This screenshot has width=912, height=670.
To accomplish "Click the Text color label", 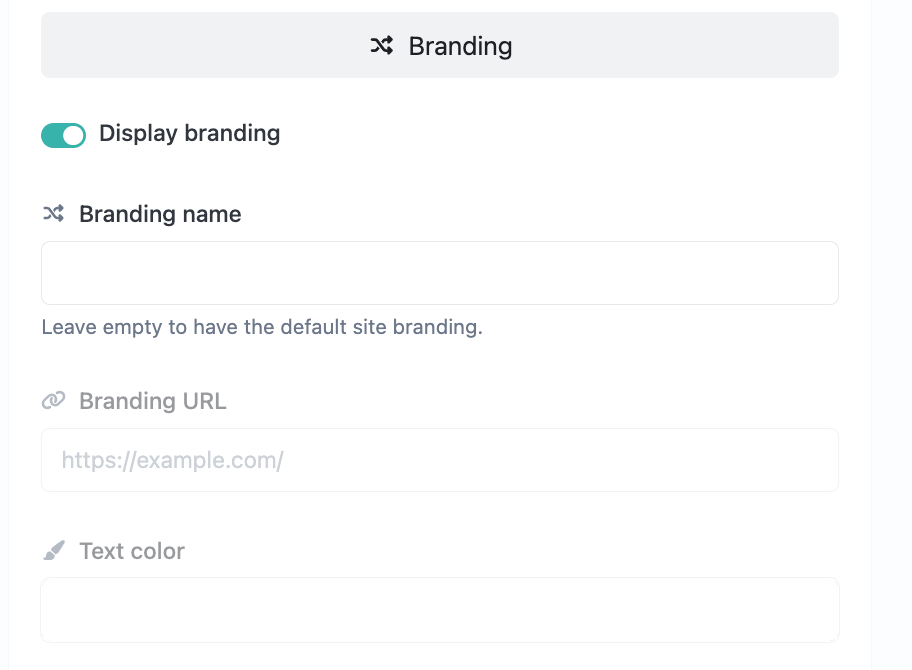I will [132, 551].
